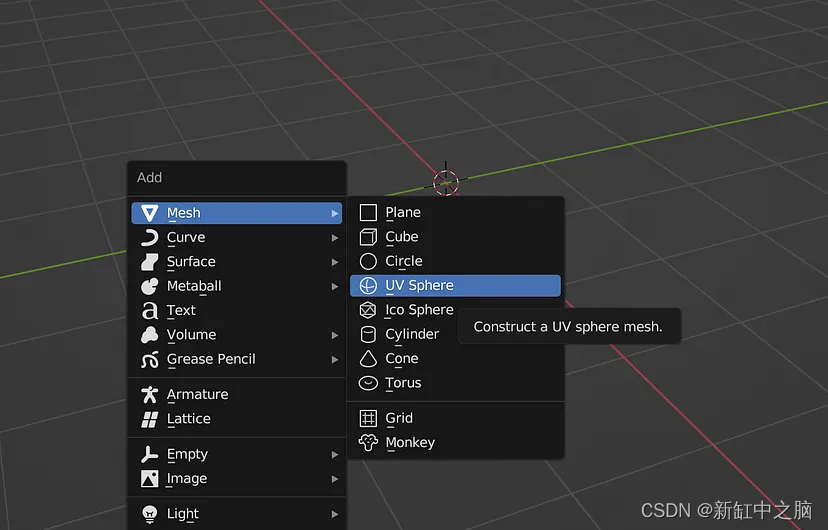Image resolution: width=828 pixels, height=530 pixels.
Task: Expand the Metaball submenu arrow
Action: tap(335, 286)
